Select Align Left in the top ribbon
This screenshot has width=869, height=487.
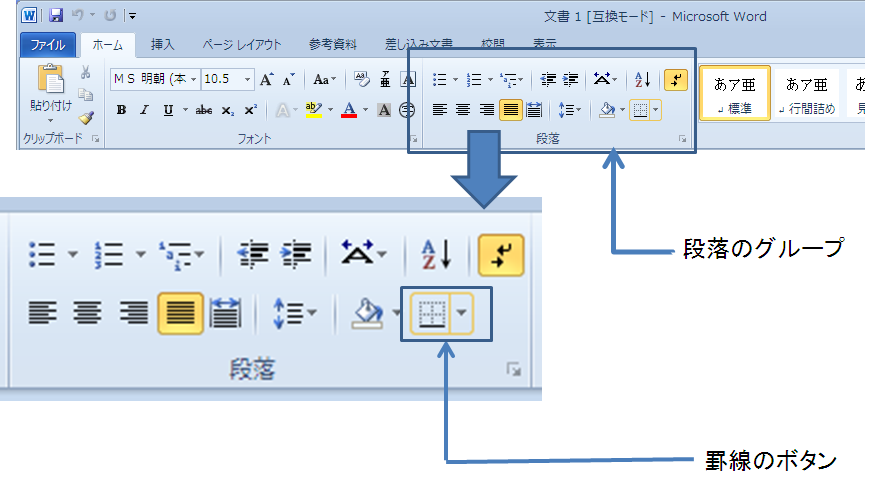pos(440,110)
